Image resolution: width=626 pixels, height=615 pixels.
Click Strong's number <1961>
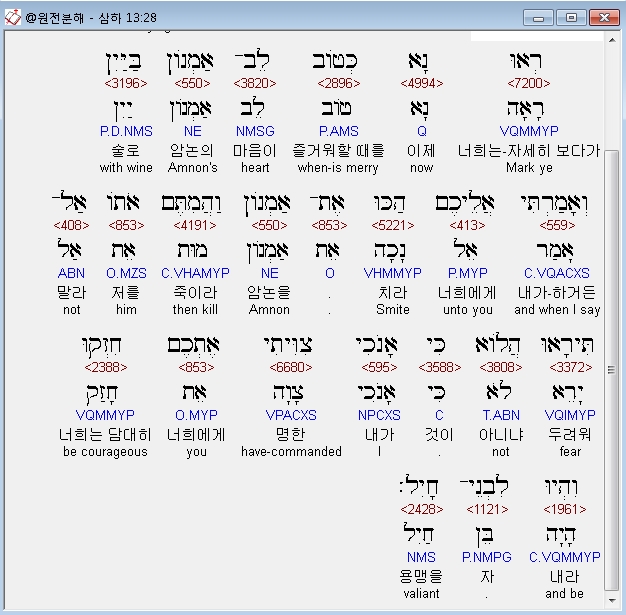pyautogui.click(x=565, y=509)
